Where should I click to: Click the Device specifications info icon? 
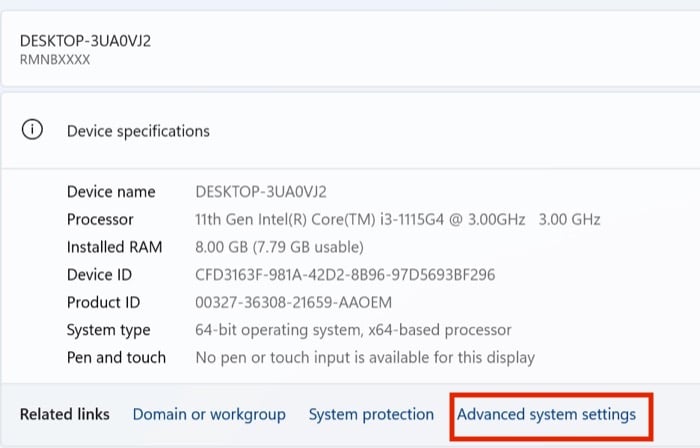pyautogui.click(x=32, y=130)
